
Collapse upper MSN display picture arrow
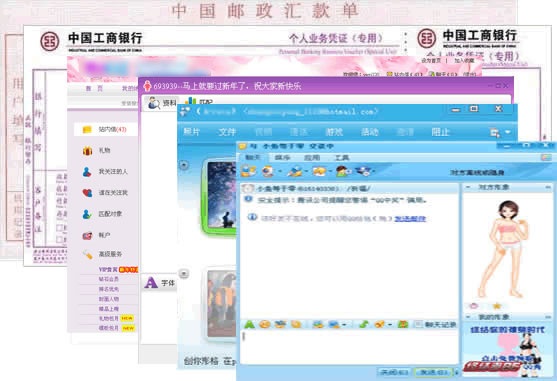point(184,165)
